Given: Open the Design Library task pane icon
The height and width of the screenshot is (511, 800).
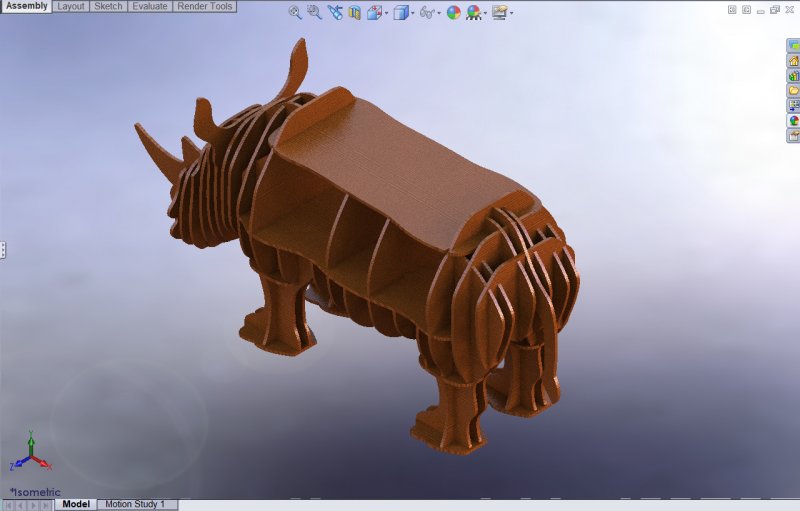Looking at the screenshot, I should [794, 76].
